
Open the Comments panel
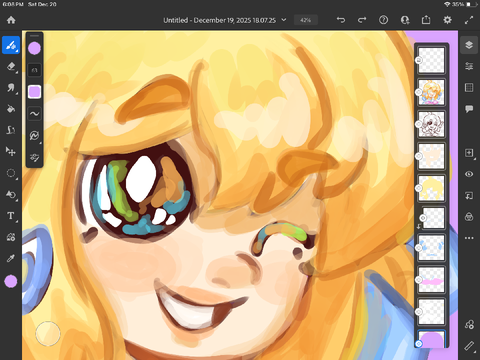click(469, 109)
